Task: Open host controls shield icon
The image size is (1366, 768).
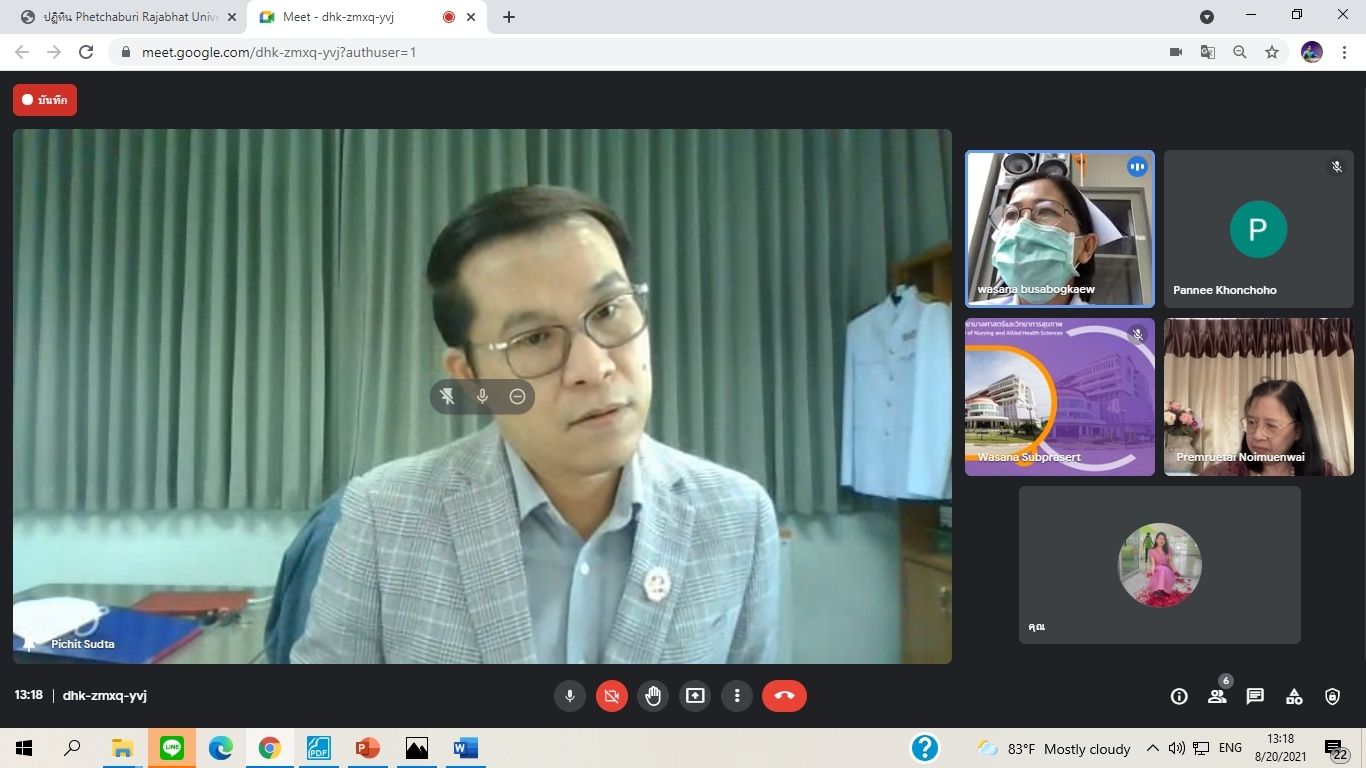Action: [1332, 696]
